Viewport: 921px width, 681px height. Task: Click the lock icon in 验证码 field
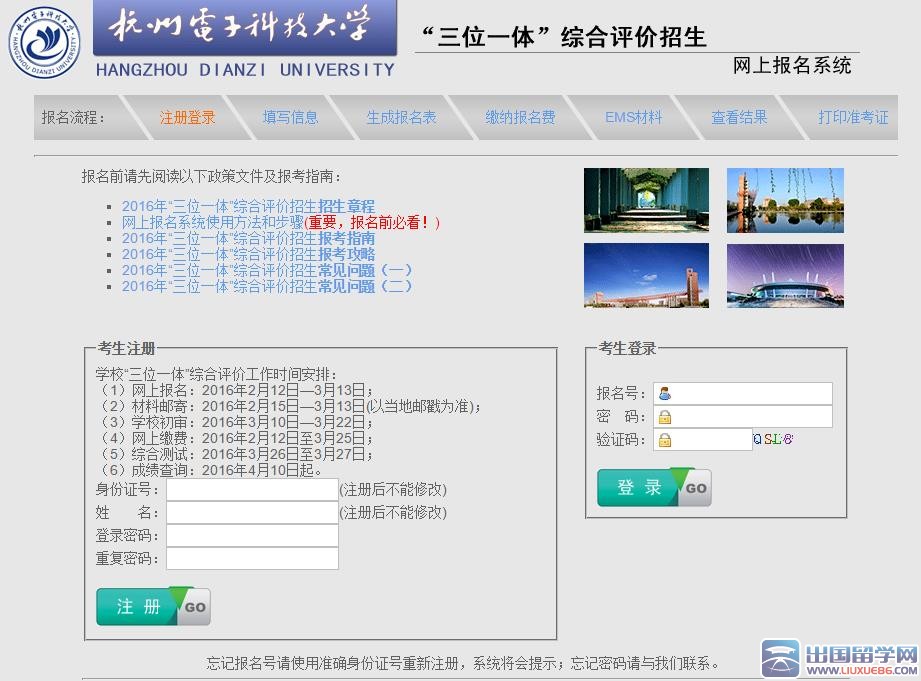pos(665,440)
